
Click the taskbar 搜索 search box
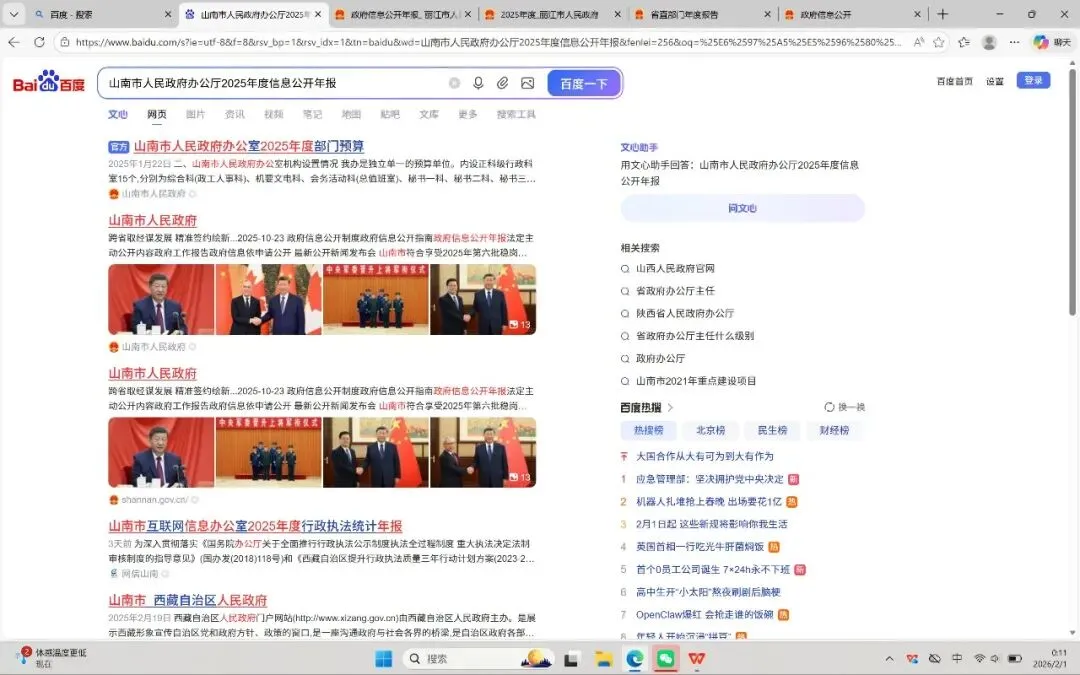click(480, 658)
